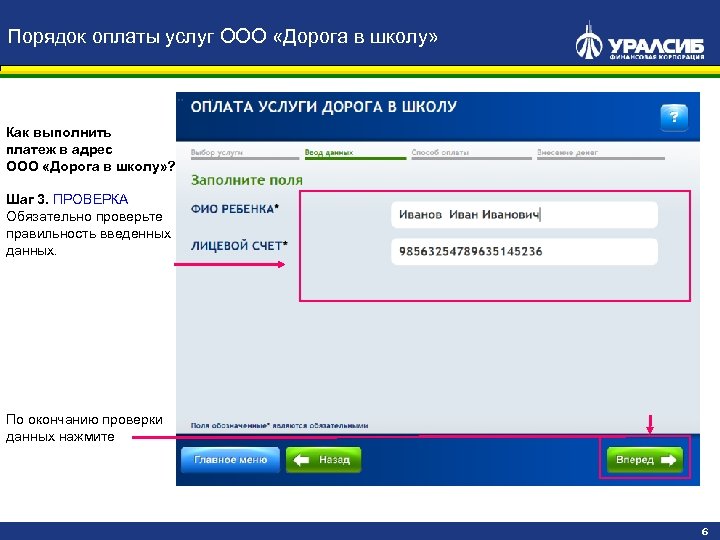The height and width of the screenshot is (540, 720).
Task: Focus the ЛИЦЕВОЙ СЧЕТ input field
Action: click(x=524, y=251)
